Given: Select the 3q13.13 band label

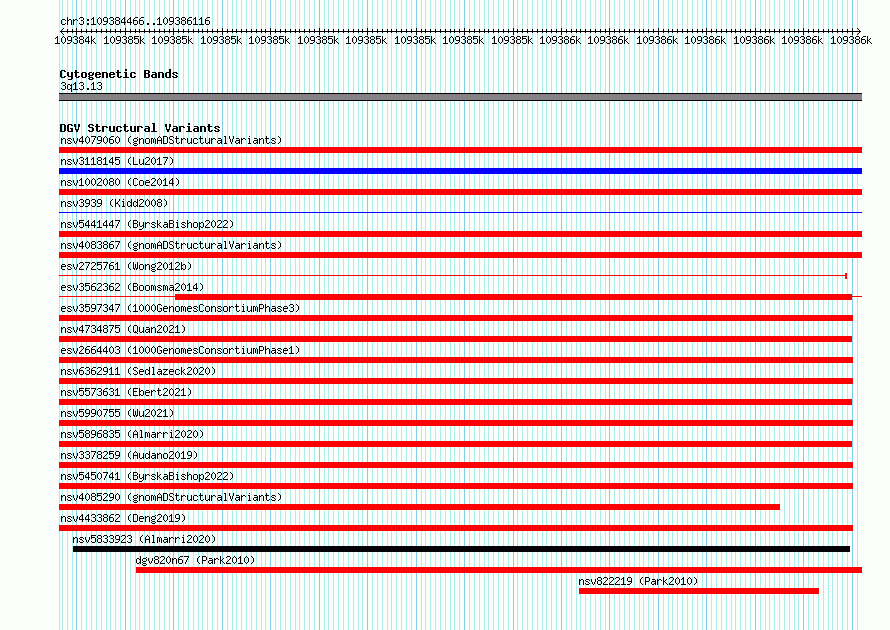Looking at the screenshot, I should tap(81, 86).
